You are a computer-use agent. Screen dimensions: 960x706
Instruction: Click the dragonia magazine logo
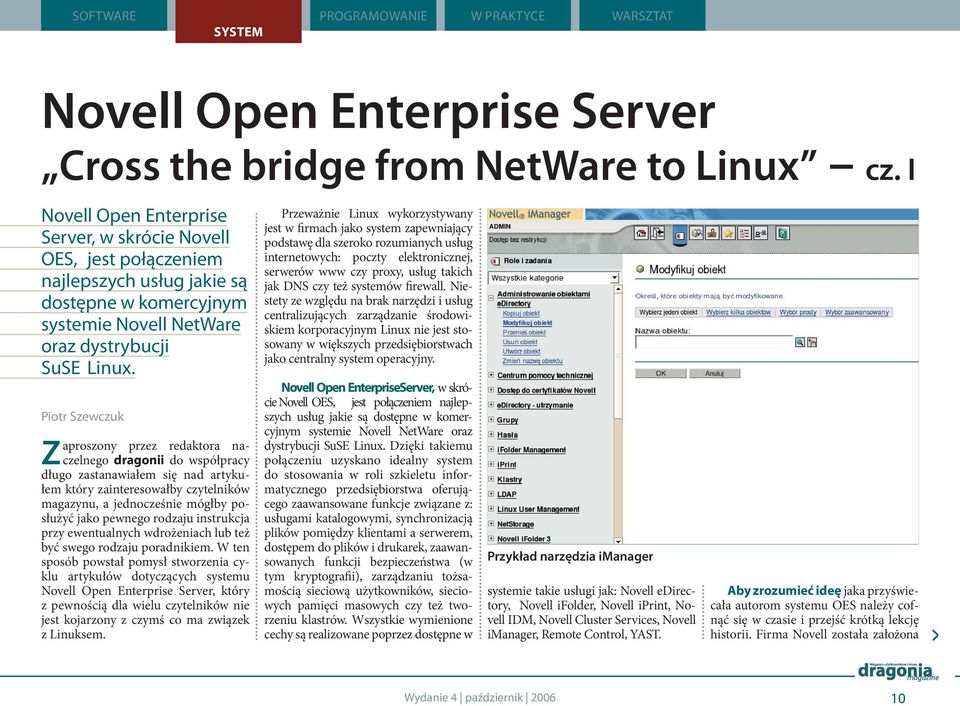[898, 671]
